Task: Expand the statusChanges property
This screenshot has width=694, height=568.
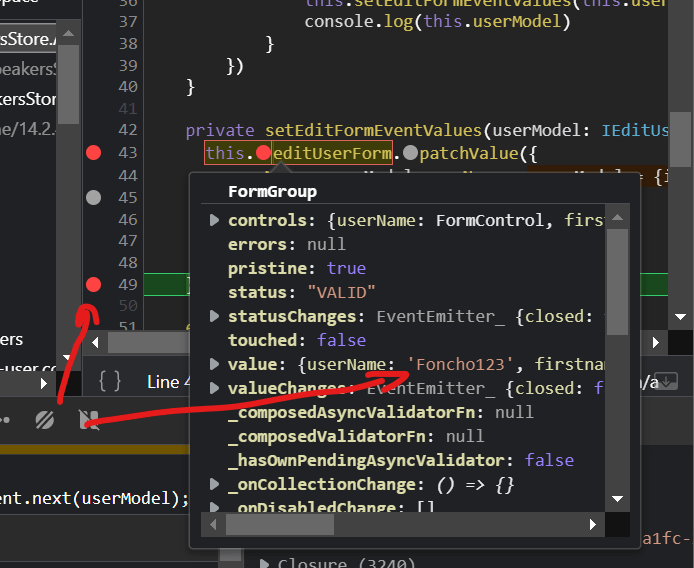Action: point(214,316)
